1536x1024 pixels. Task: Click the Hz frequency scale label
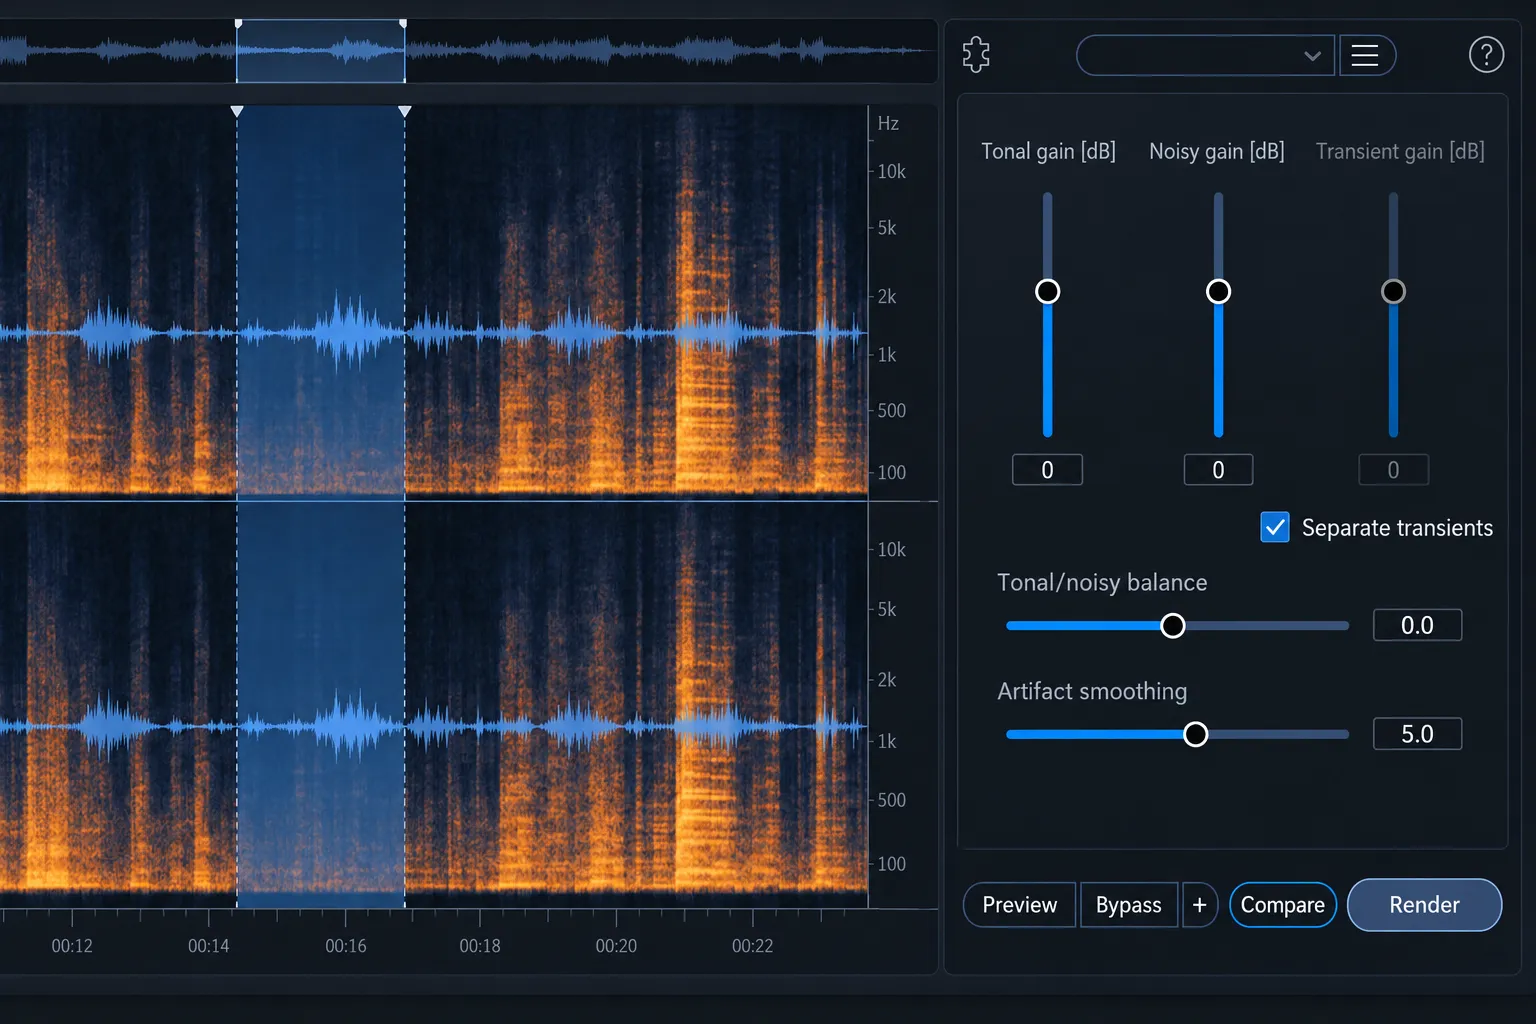coord(888,123)
